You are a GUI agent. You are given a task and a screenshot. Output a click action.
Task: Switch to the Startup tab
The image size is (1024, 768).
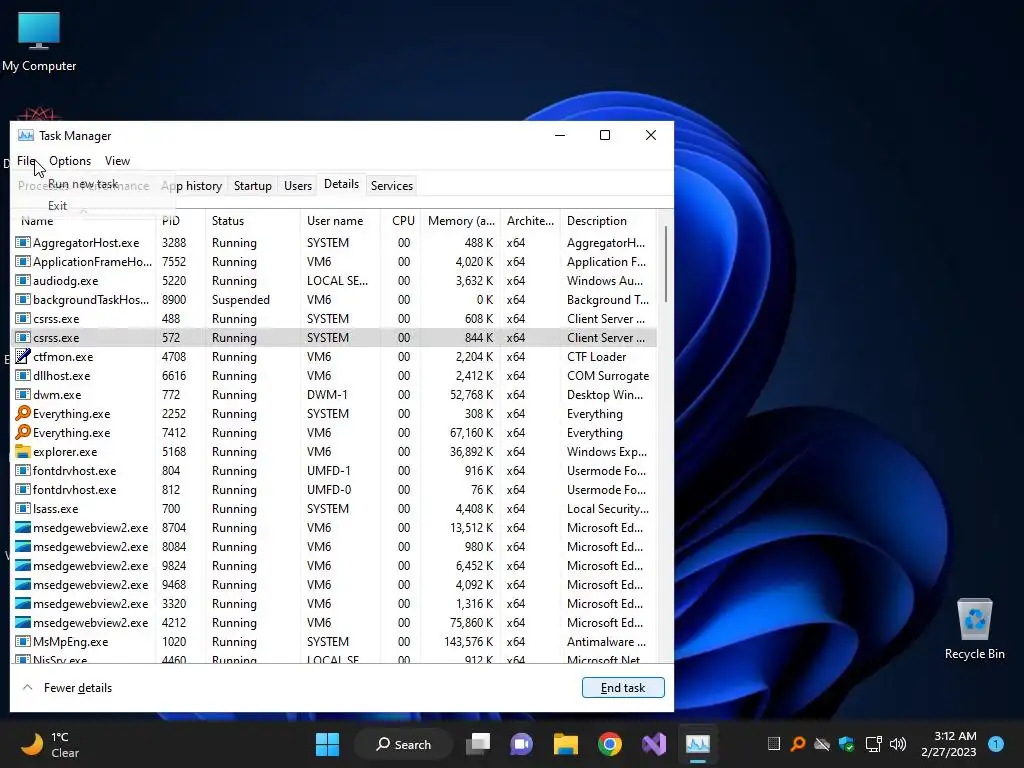click(253, 185)
